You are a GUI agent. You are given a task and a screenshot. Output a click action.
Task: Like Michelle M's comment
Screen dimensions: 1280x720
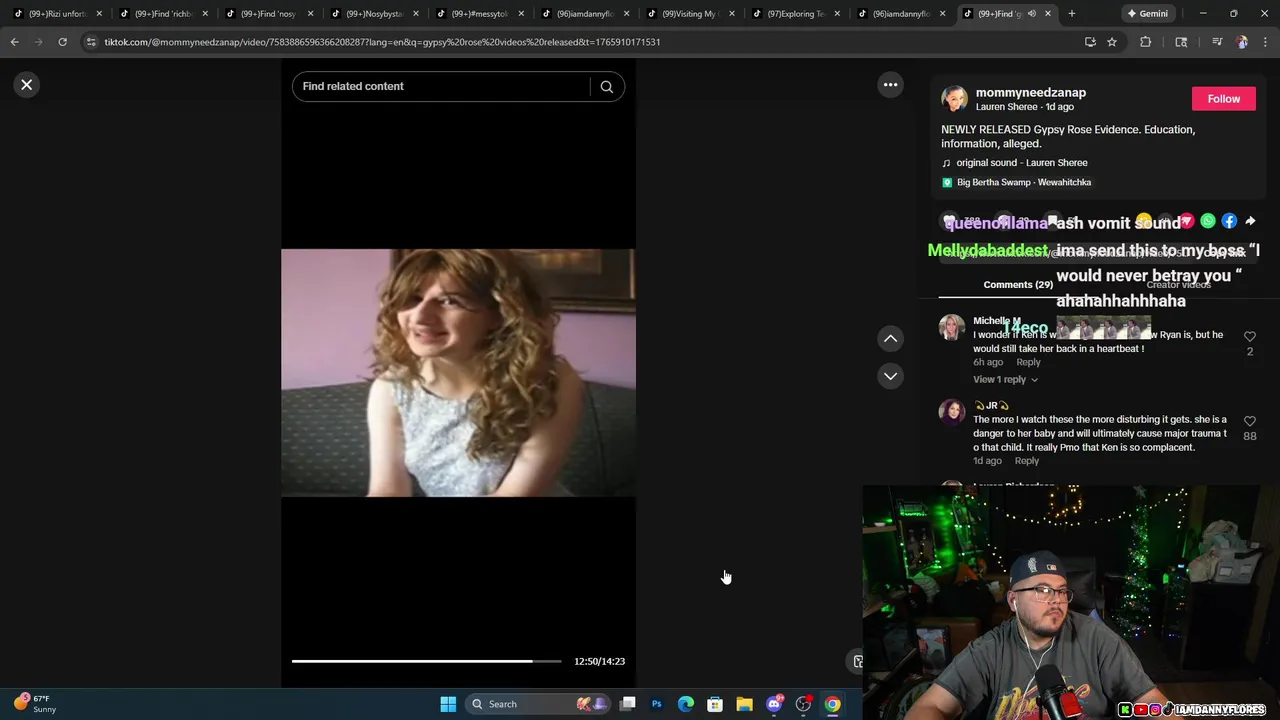[1249, 337]
